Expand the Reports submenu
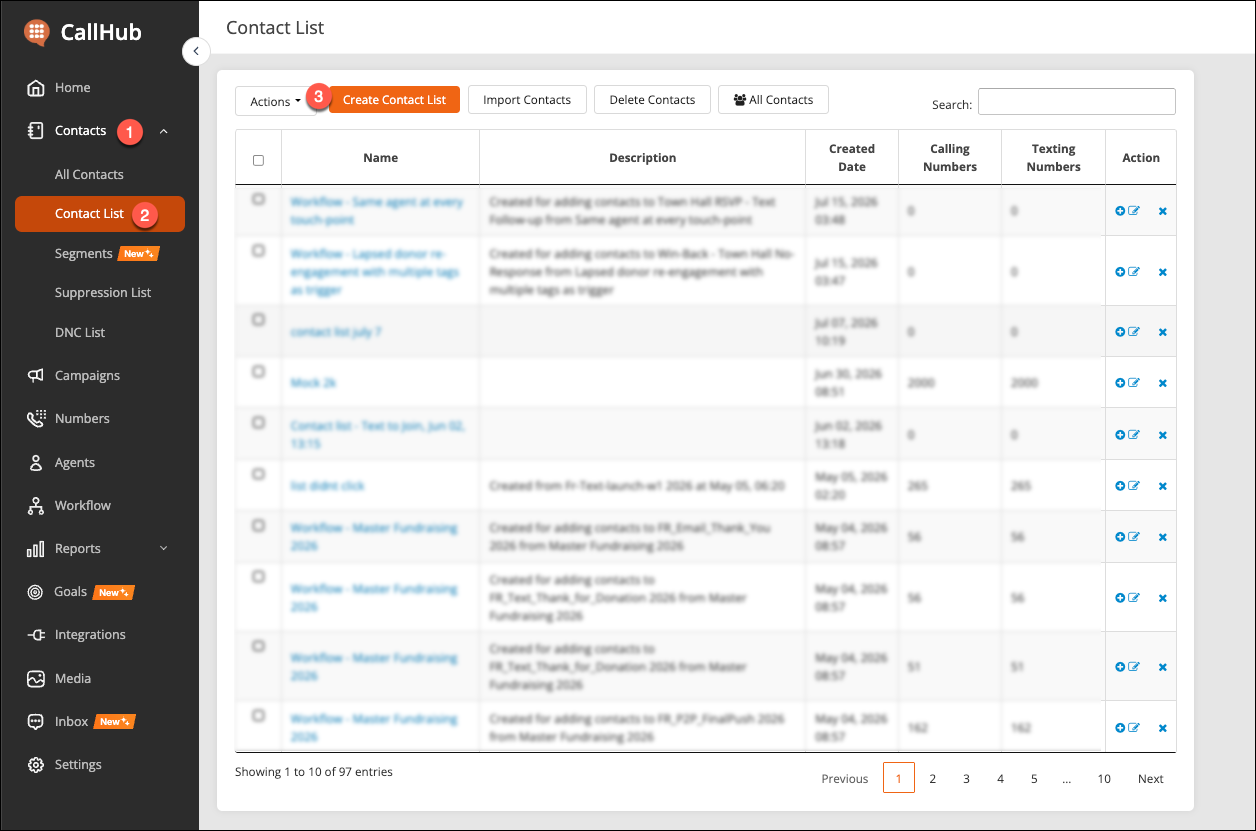Viewport: 1256px width, 831px height. 164,548
